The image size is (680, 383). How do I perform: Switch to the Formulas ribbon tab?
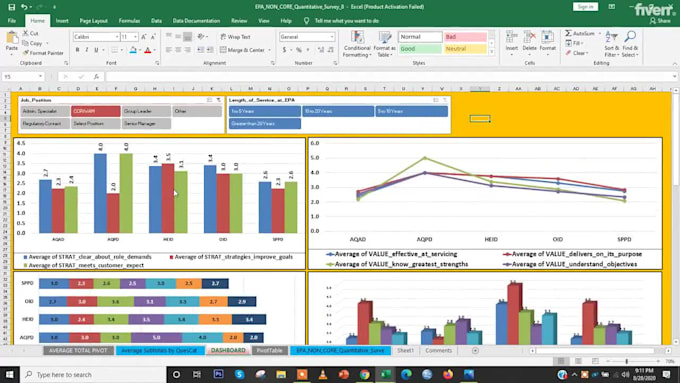coord(129,20)
